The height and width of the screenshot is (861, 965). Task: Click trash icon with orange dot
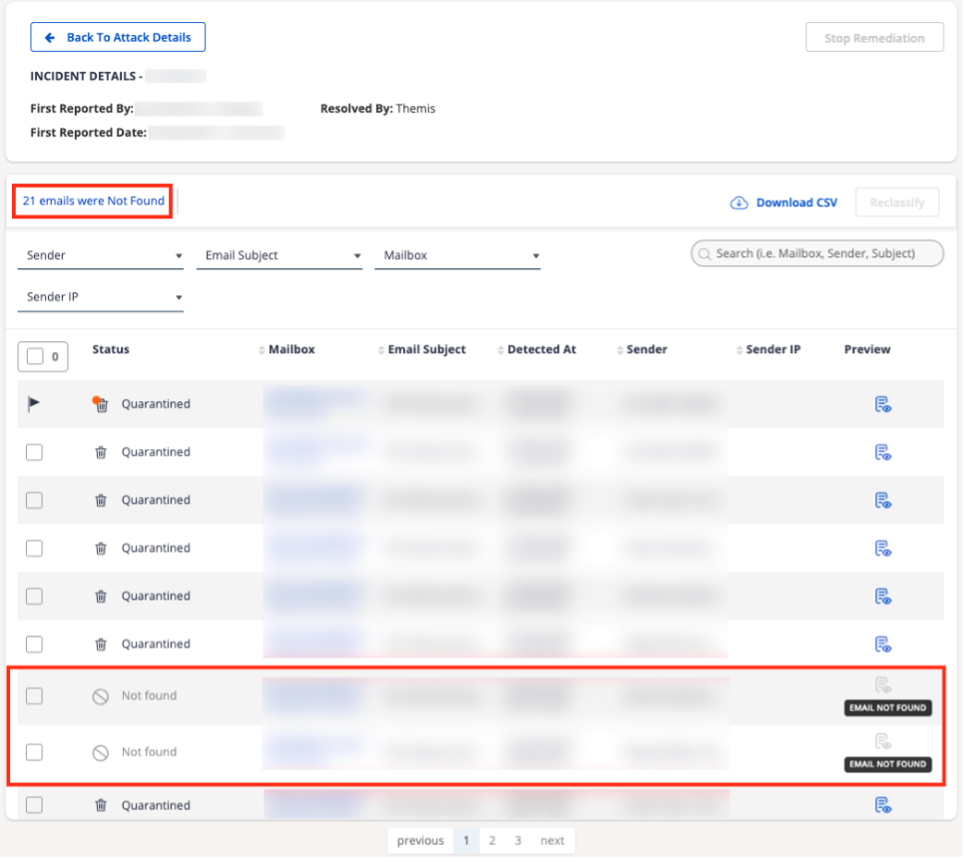100,404
